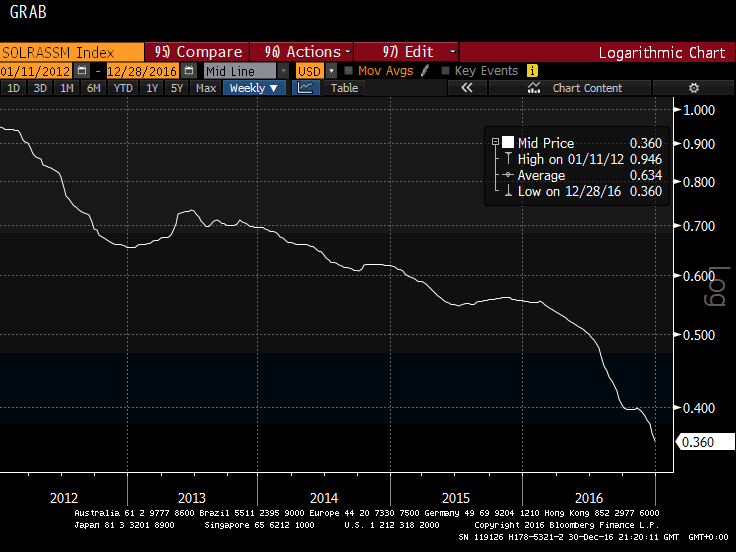
Task: Select the Max range tab
Action: 206,88
